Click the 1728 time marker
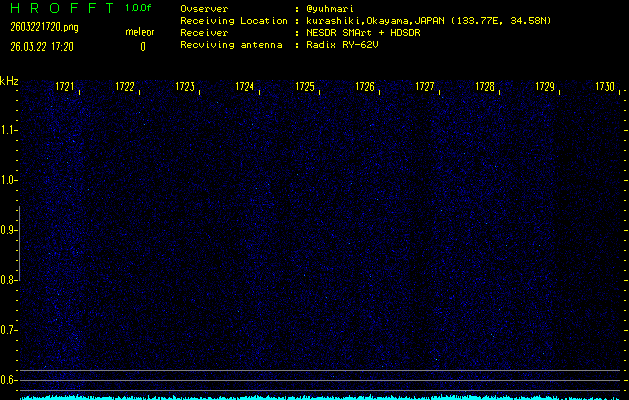Screen dimensions: 629x400 (485, 87)
